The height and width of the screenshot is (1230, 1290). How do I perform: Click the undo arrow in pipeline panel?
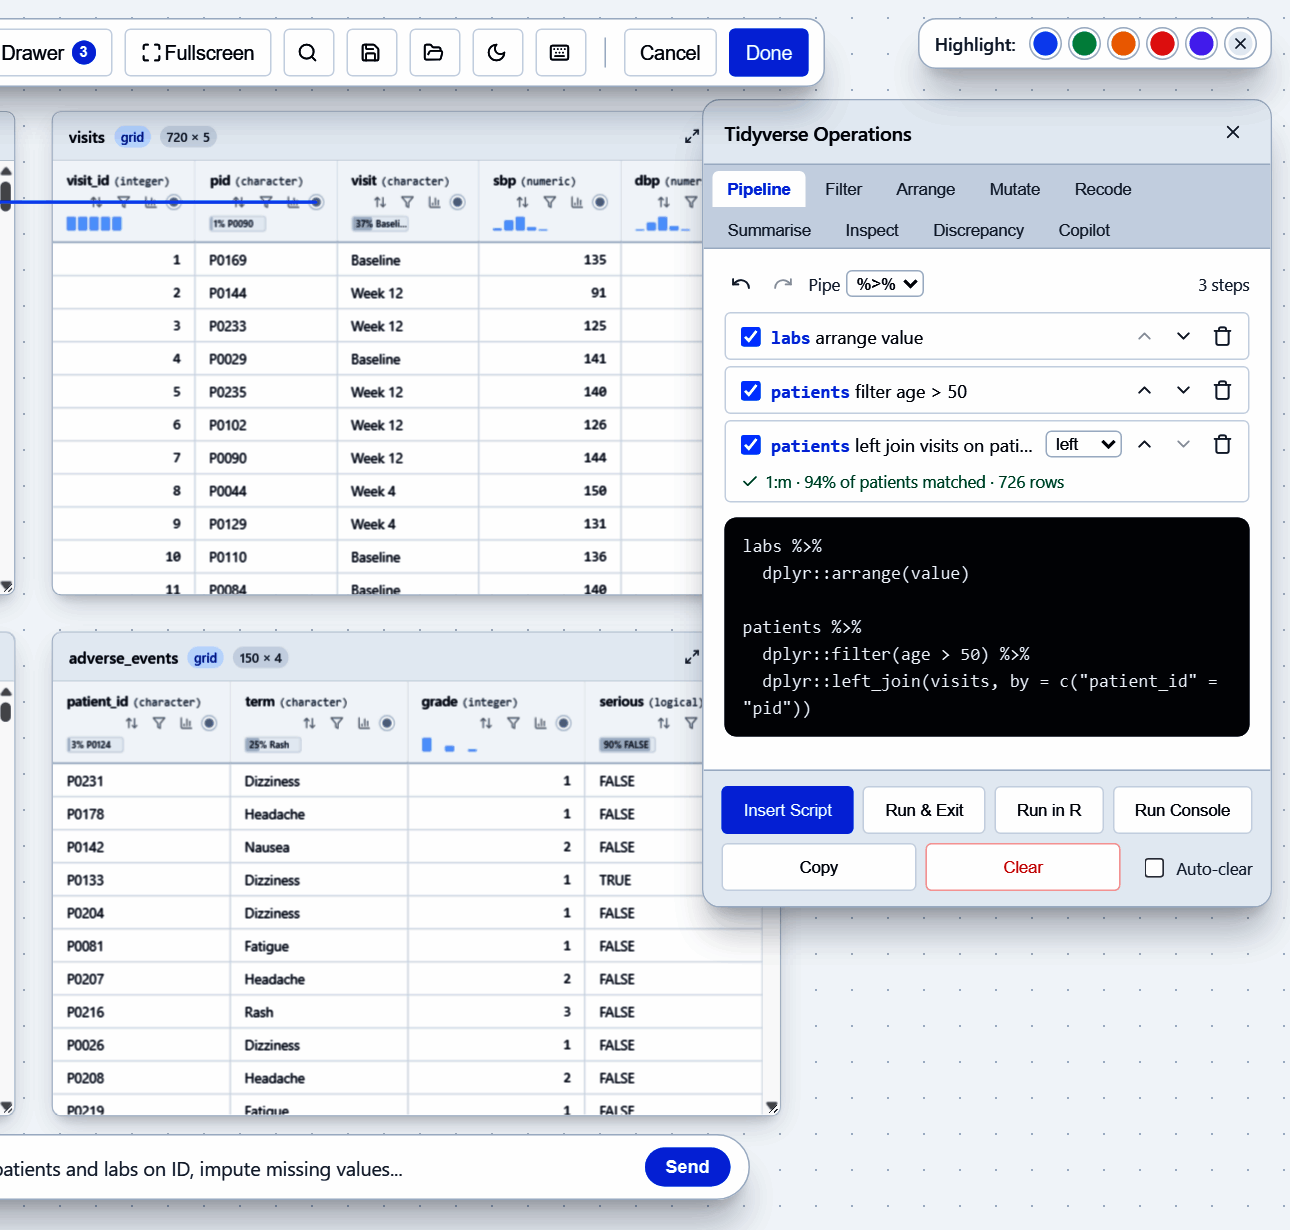pyautogui.click(x=741, y=284)
